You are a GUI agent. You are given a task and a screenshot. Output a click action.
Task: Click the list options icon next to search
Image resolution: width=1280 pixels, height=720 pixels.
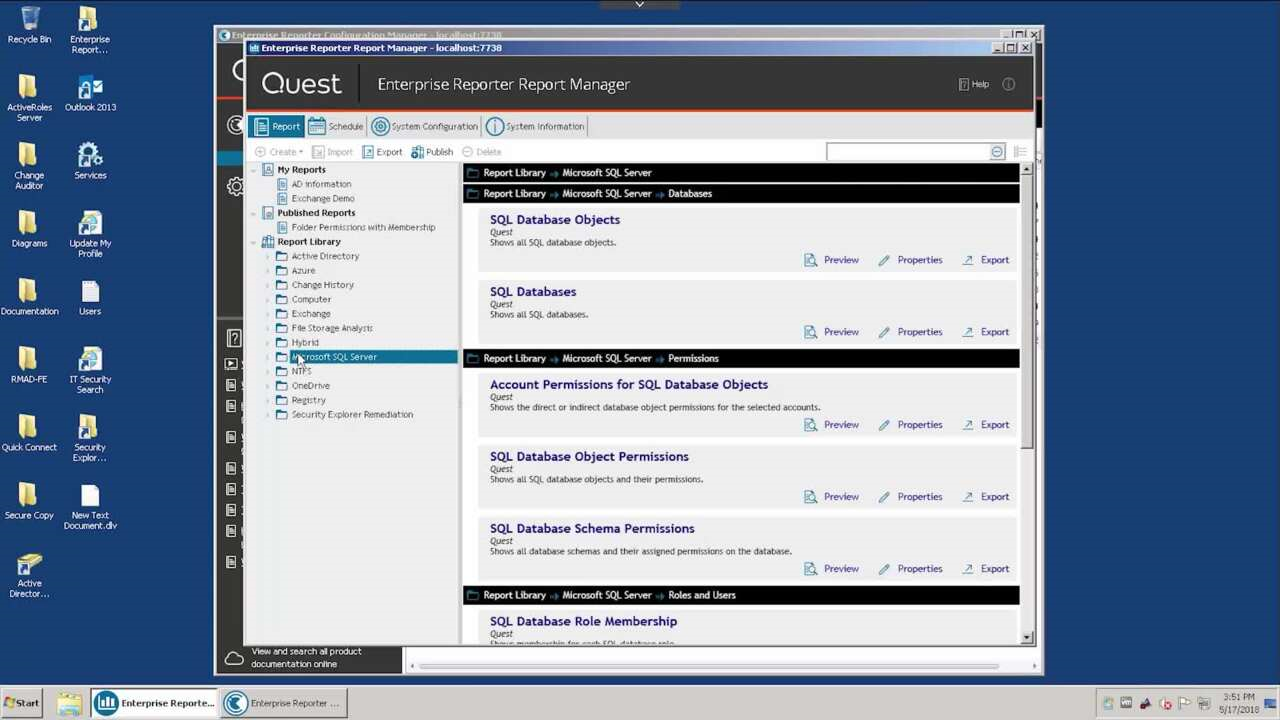[1019, 151]
